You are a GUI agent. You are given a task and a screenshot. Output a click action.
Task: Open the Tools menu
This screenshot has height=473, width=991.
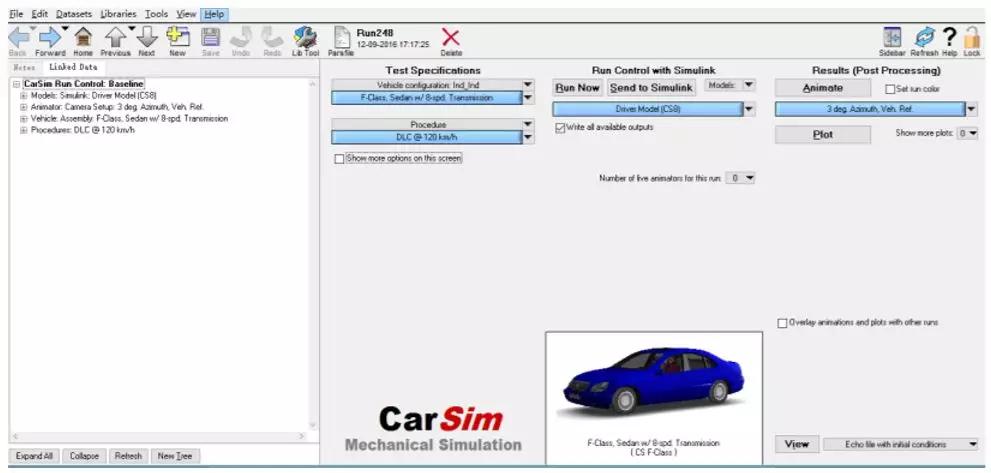click(x=156, y=14)
